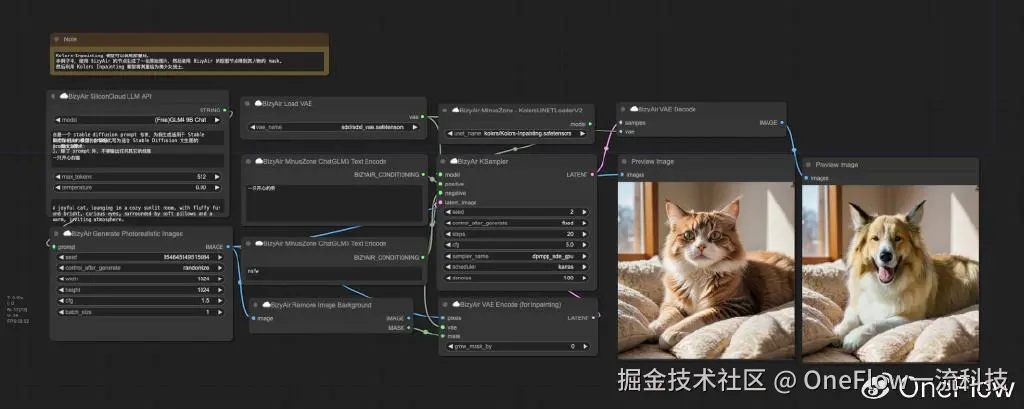Click the mask input port on VAE Encode
Image resolution: width=1024 pixels, height=409 pixels.
441,336
